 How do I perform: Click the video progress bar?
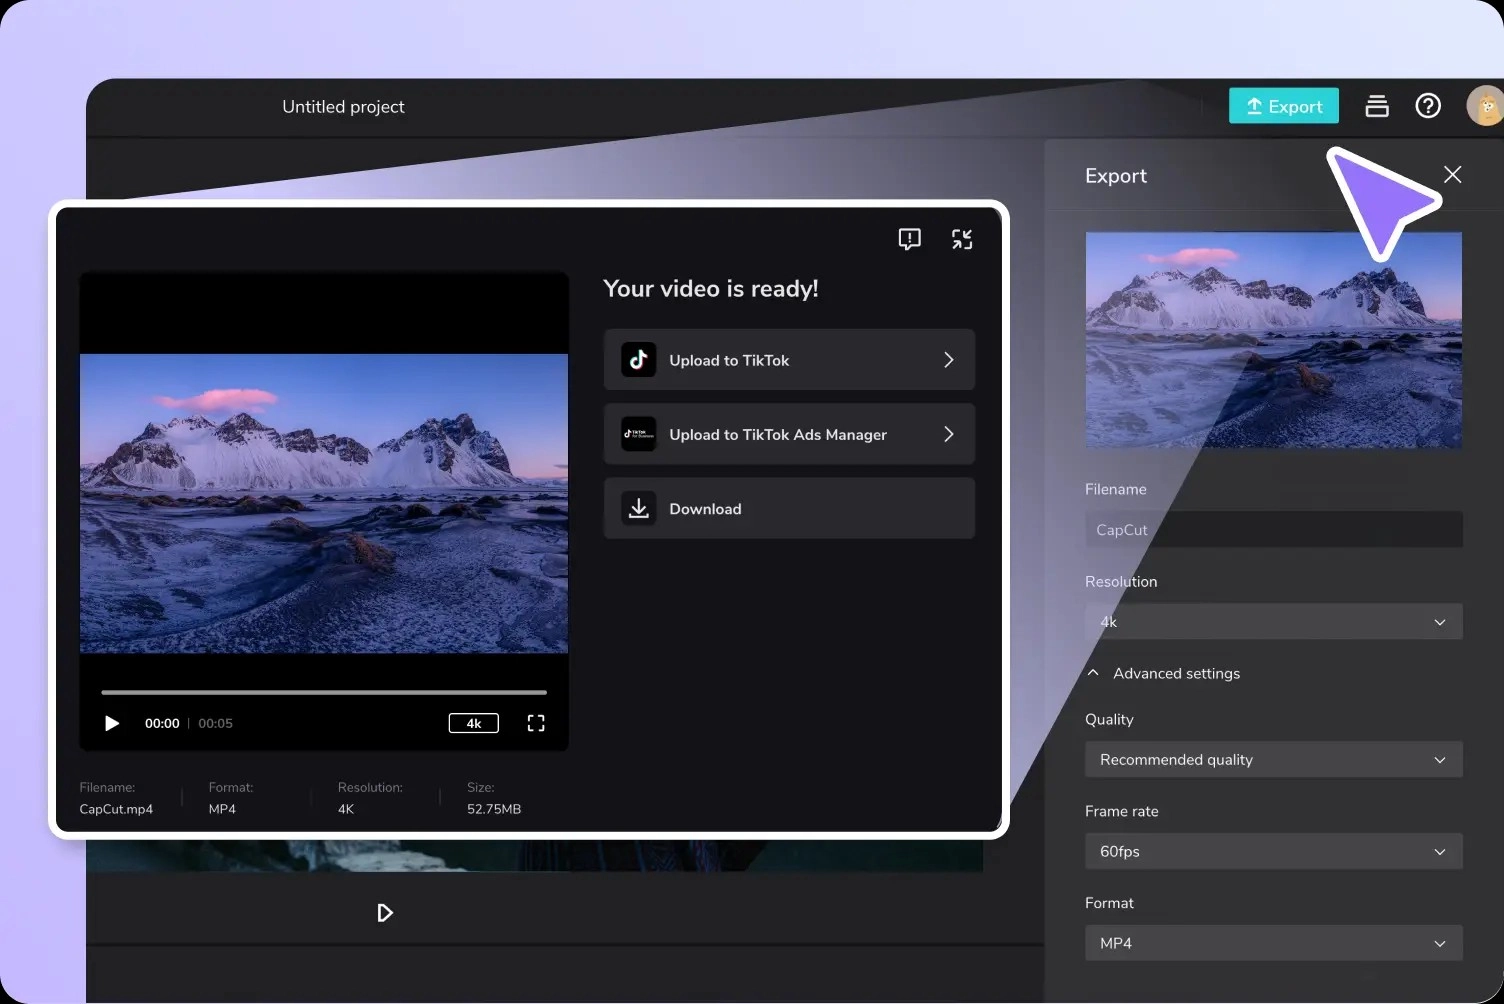click(324, 692)
